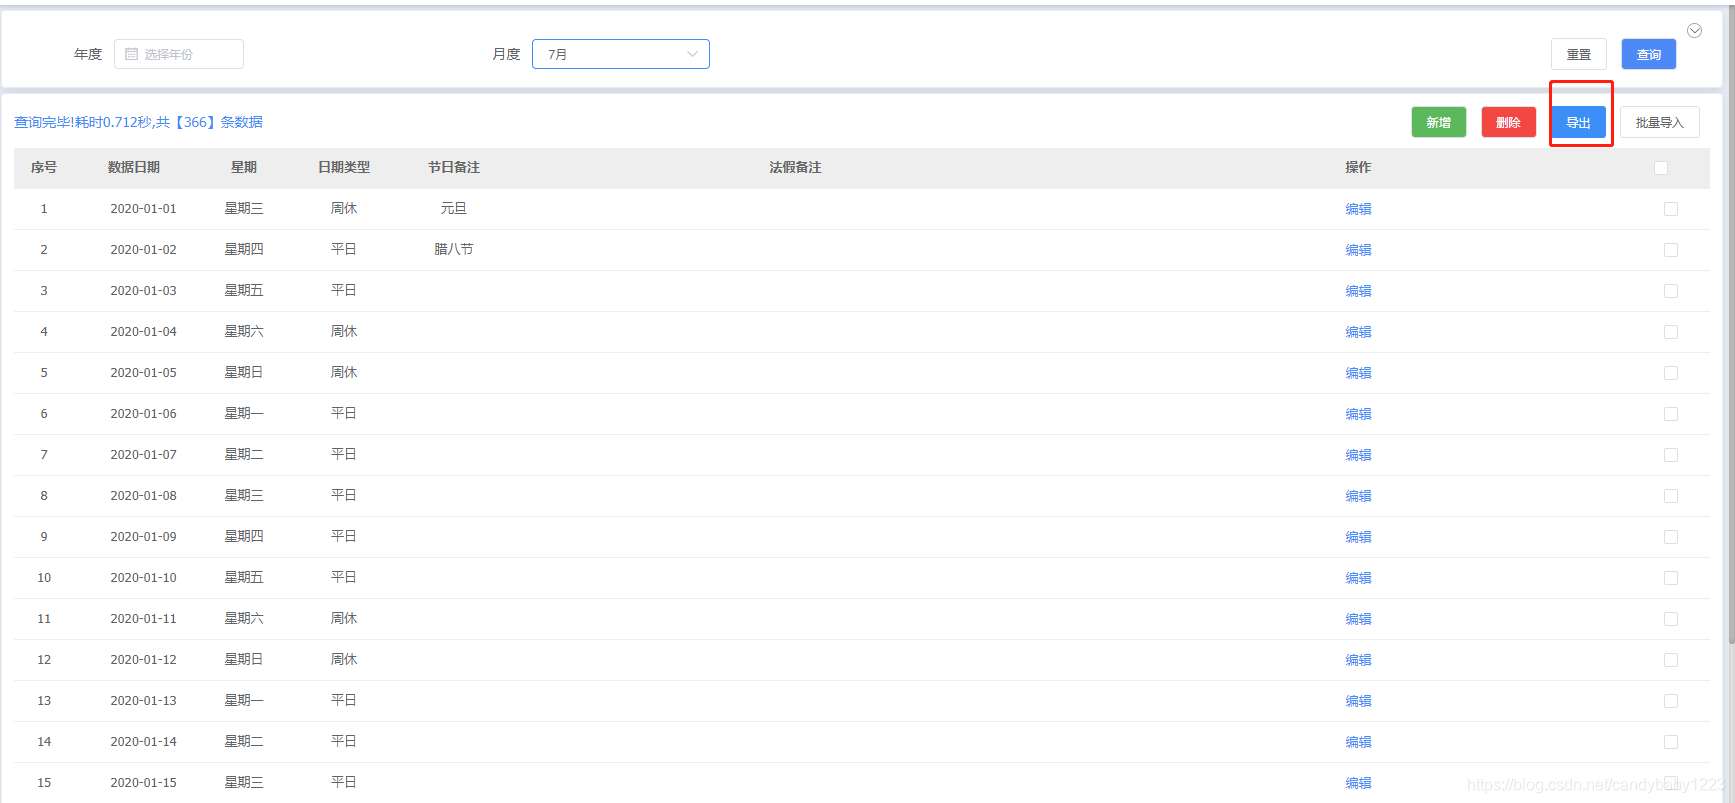Open 编辑 link for row 2020-01-13

(1358, 701)
